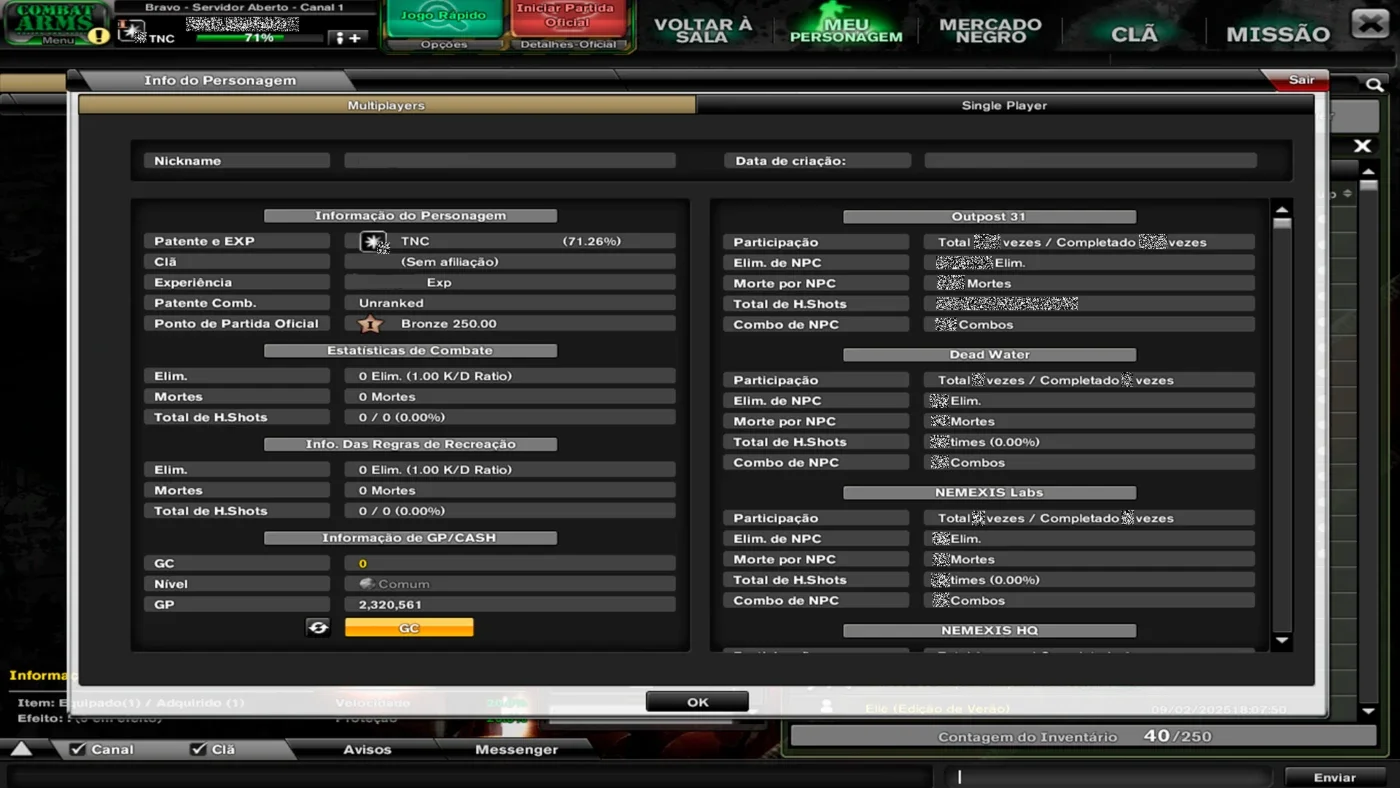1400x788 pixels.
Task: Click scroll-down arrow of stats panel
Action: pos(1282,640)
